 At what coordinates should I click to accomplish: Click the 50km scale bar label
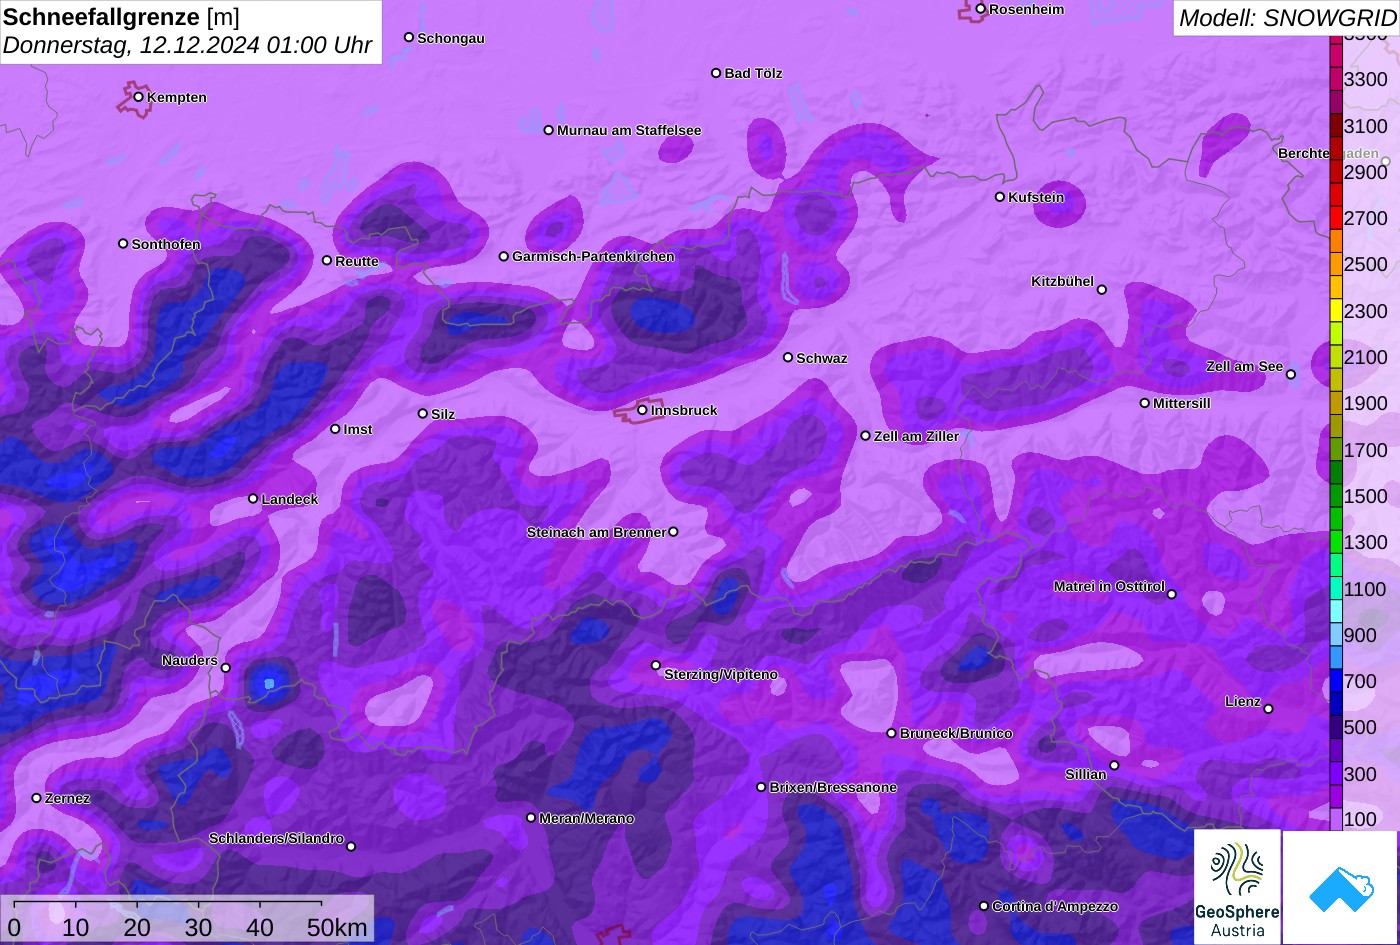[x=337, y=928]
